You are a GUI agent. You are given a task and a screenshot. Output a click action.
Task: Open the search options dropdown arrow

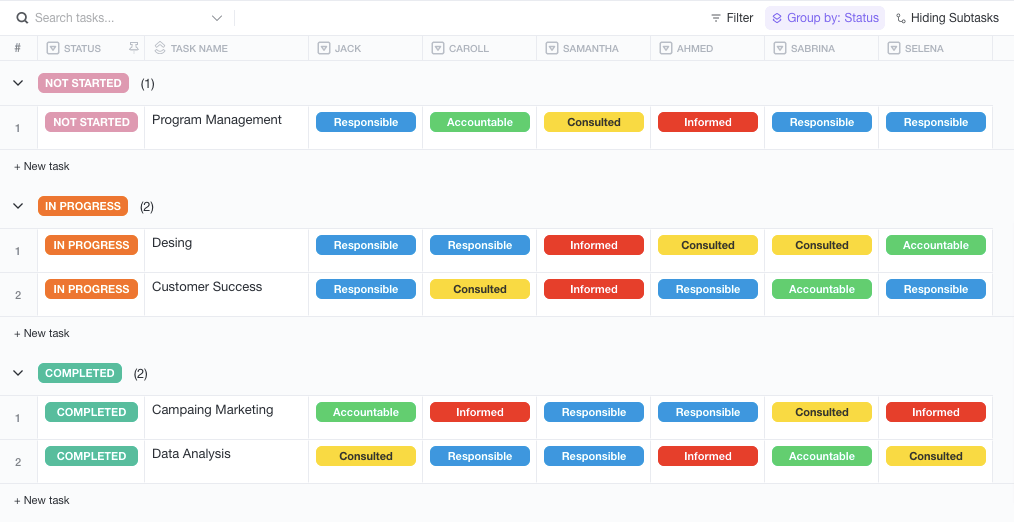pos(217,18)
